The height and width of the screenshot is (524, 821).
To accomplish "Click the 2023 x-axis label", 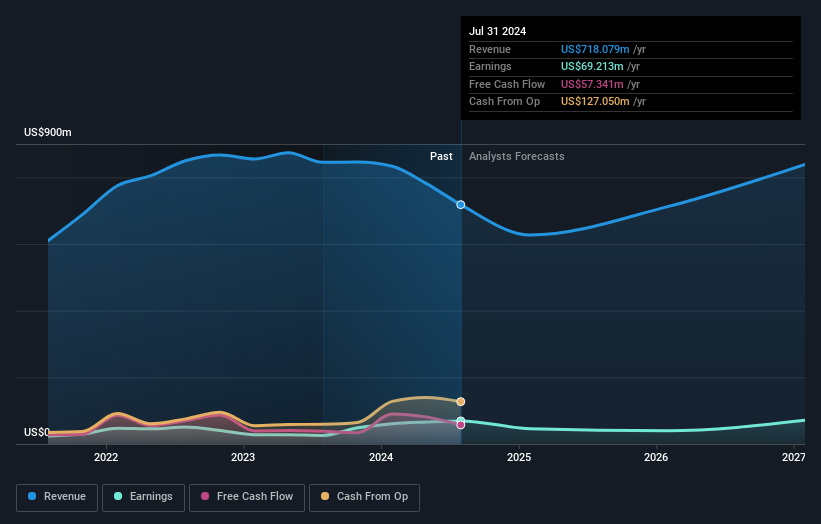I will click(x=243, y=457).
